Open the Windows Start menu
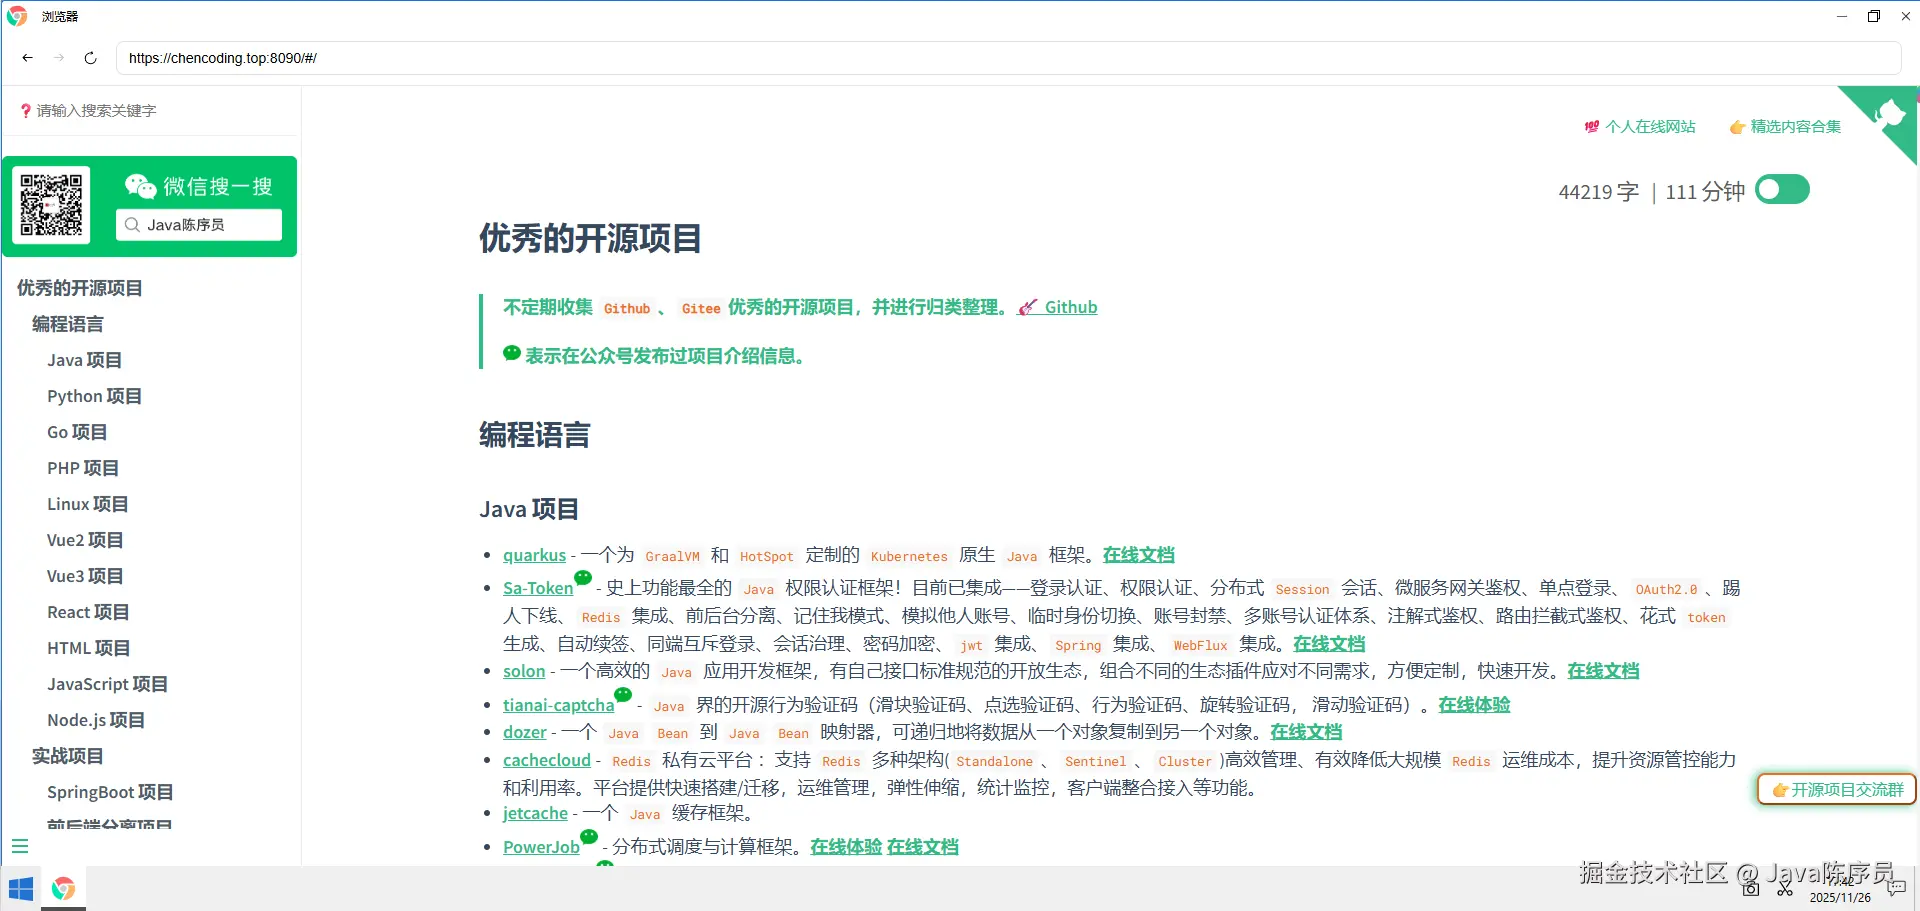 tap(21, 889)
